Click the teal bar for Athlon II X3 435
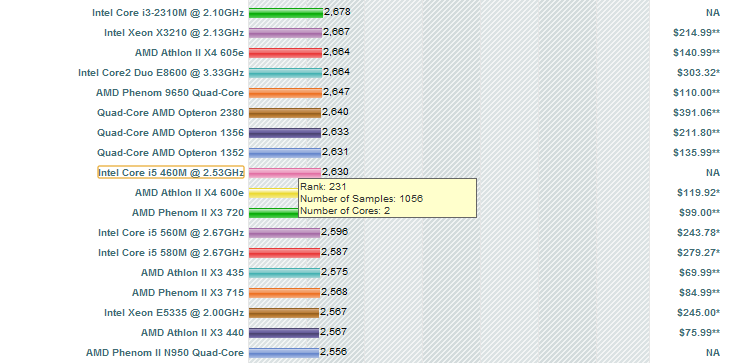 (285, 273)
